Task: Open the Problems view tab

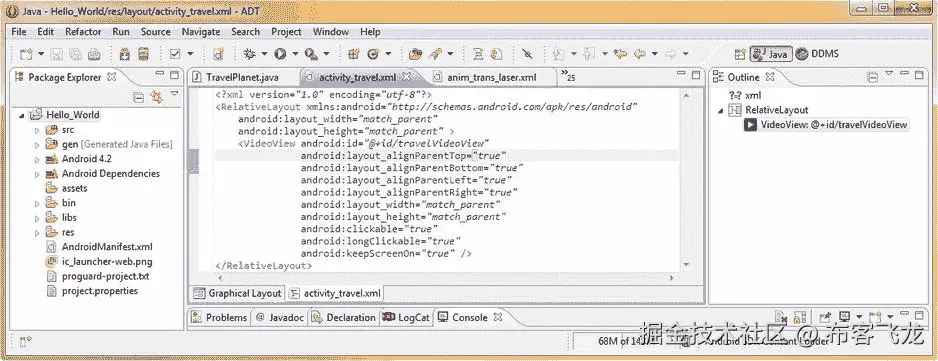Action: coord(220,318)
